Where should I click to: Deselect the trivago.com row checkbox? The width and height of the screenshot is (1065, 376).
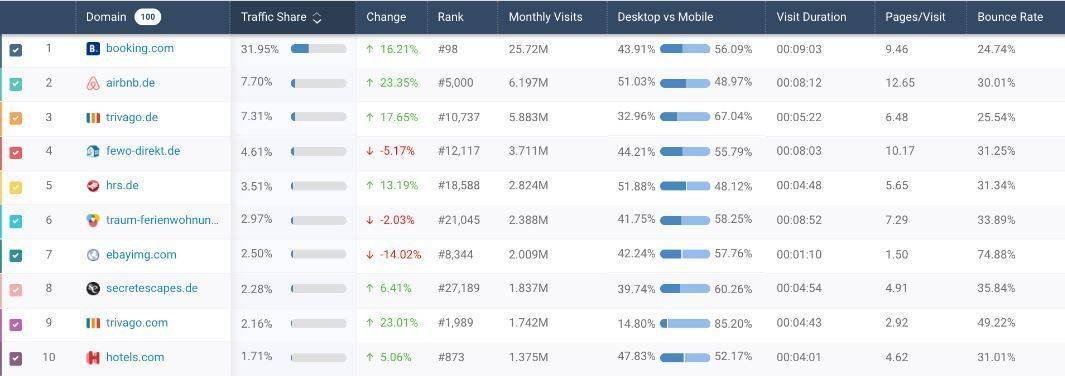pyautogui.click(x=16, y=324)
